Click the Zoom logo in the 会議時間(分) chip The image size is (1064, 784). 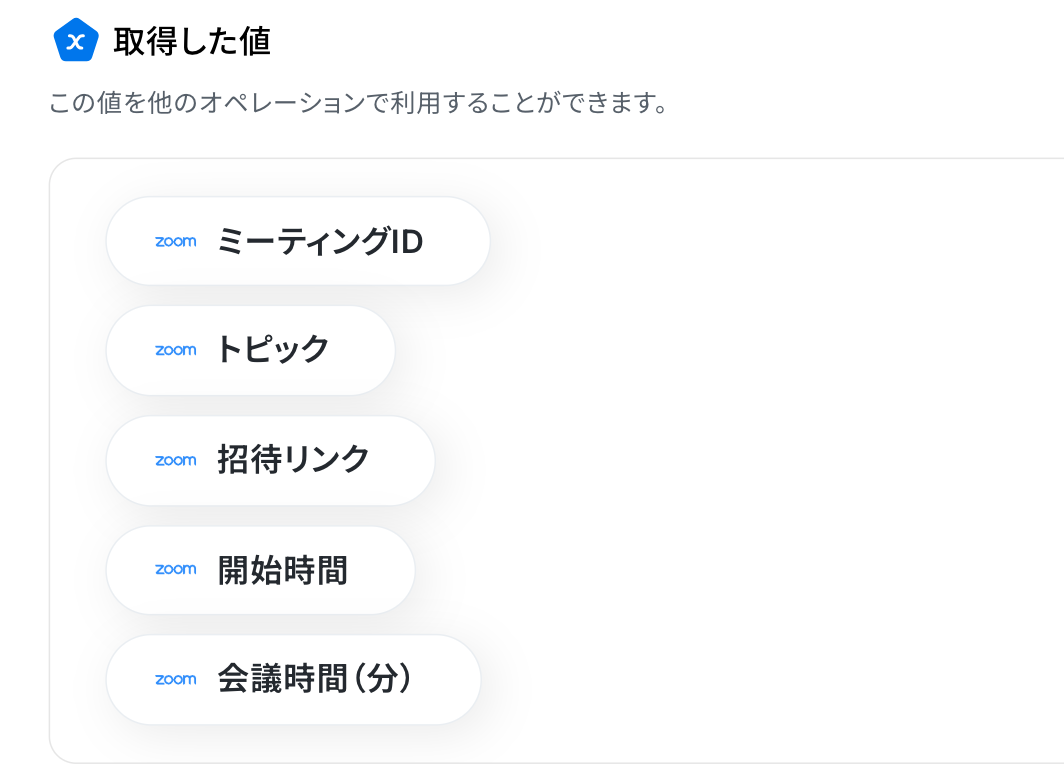[x=176, y=679]
